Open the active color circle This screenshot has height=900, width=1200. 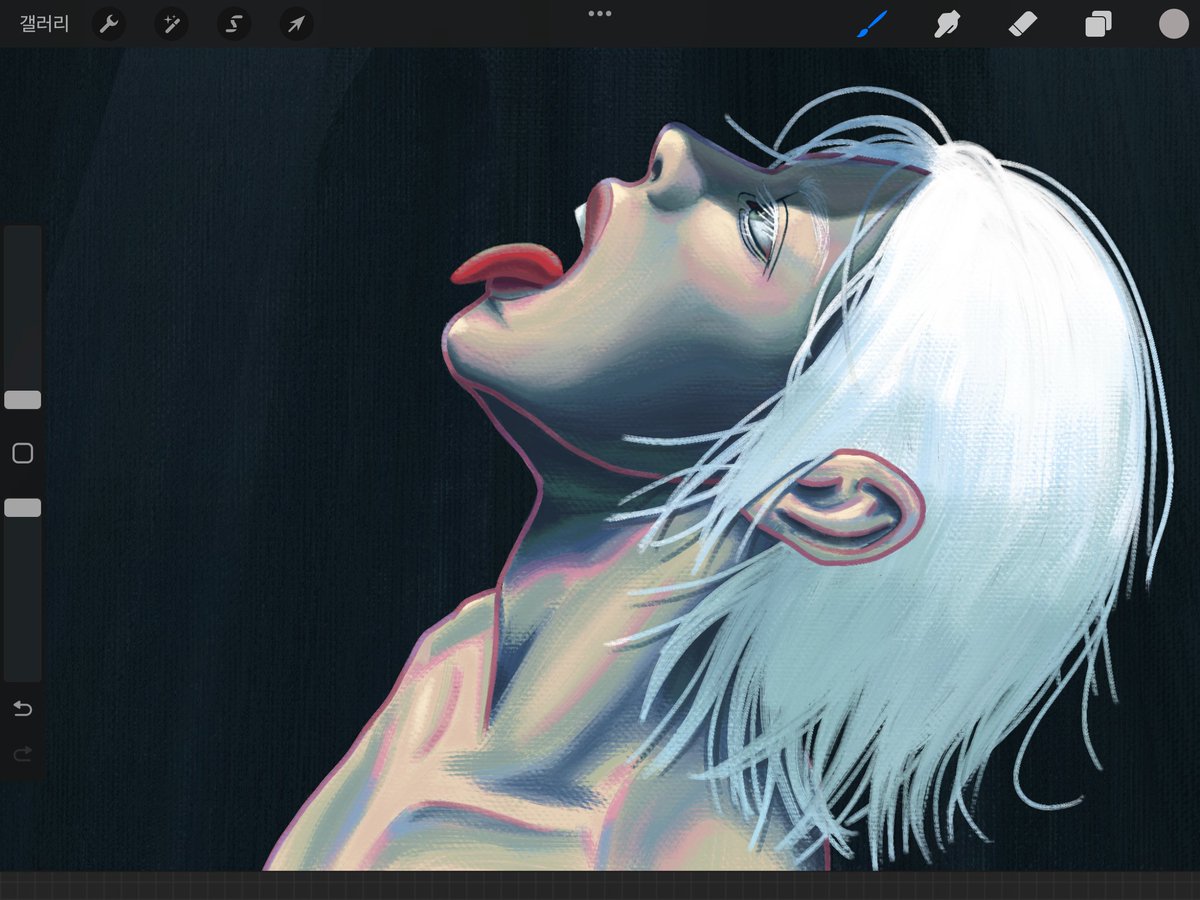click(1173, 24)
